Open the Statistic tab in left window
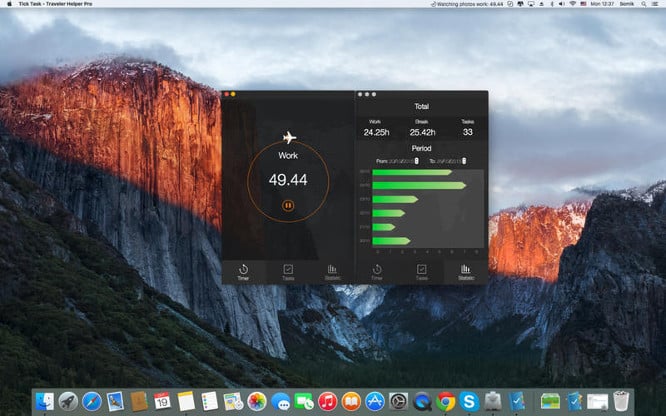This screenshot has height=416, width=666. pyautogui.click(x=332, y=272)
